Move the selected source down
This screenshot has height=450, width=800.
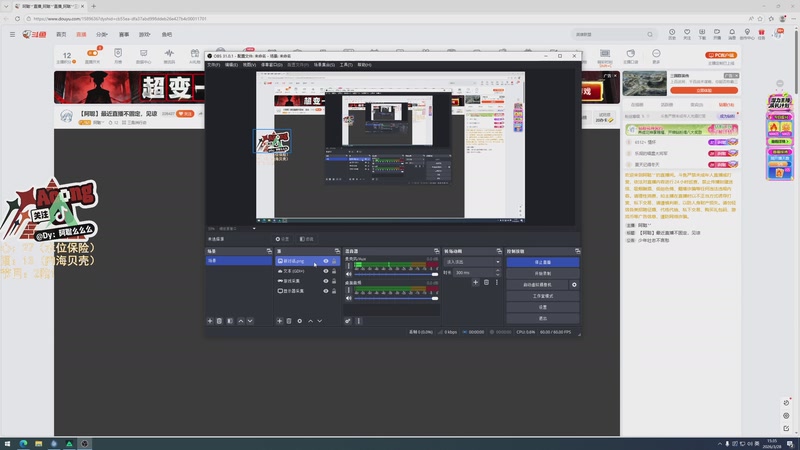point(319,321)
